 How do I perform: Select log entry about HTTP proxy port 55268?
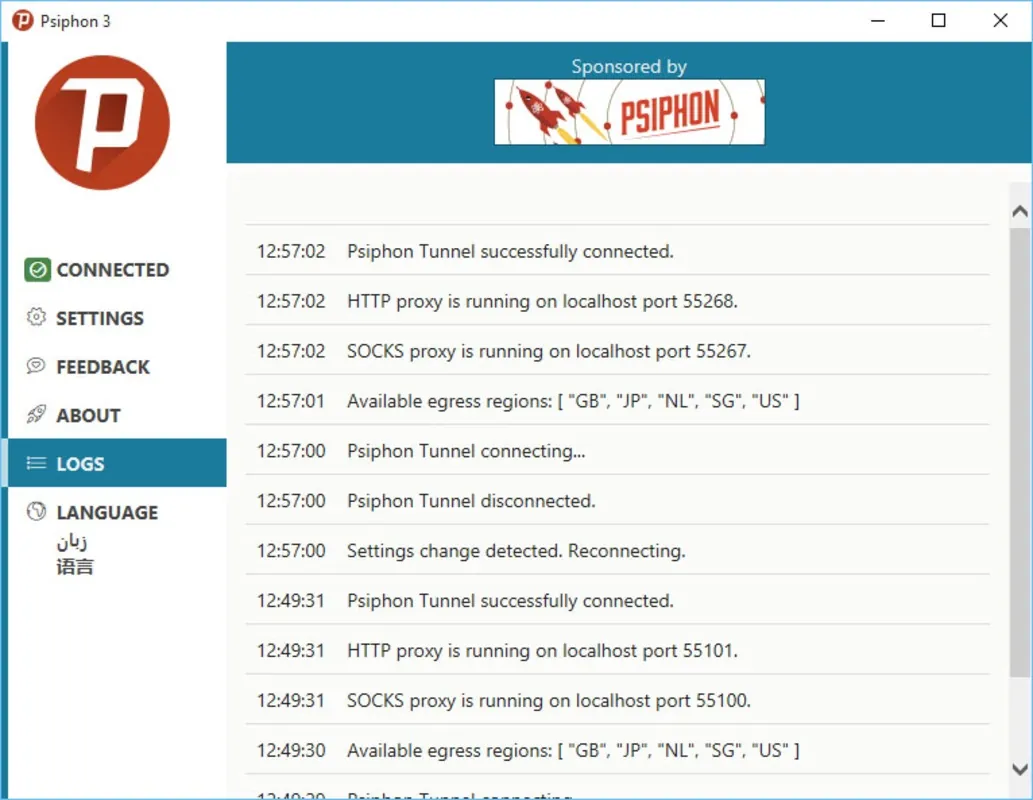(x=617, y=300)
